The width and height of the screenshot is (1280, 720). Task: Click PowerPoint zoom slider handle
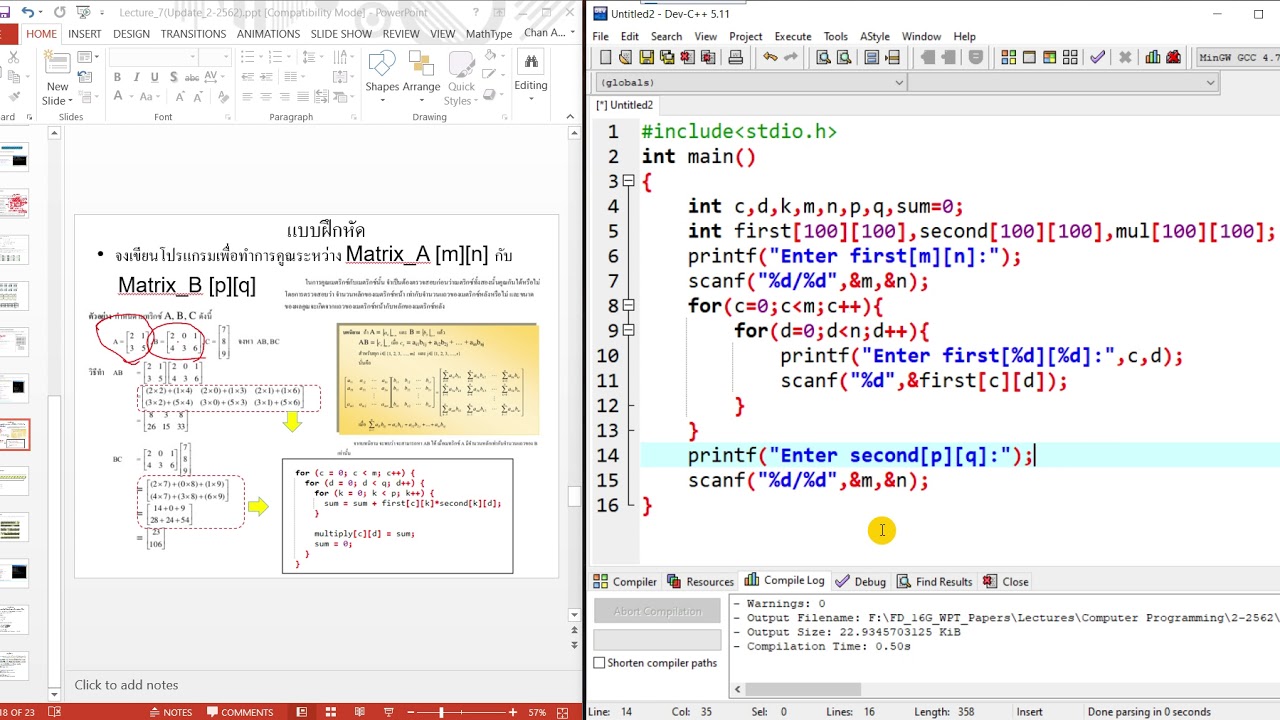(x=441, y=712)
